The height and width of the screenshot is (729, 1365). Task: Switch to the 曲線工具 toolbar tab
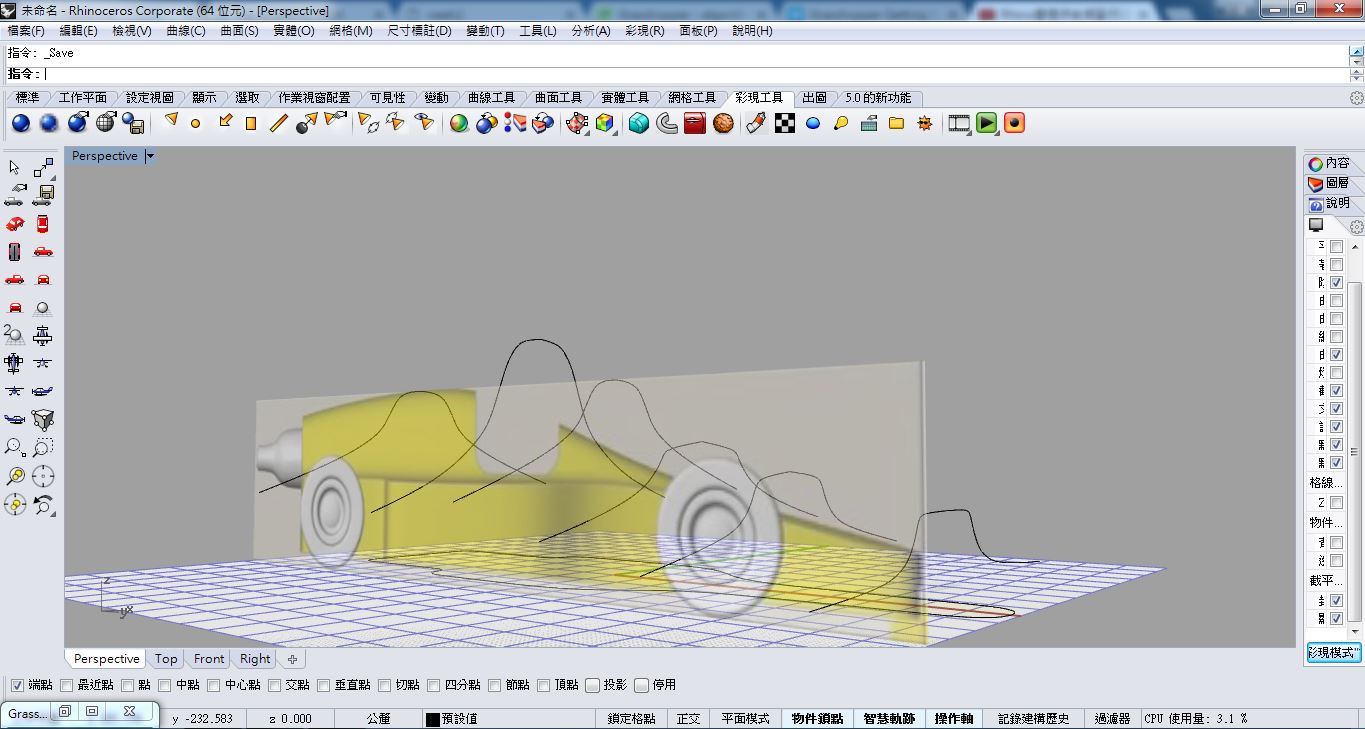click(x=491, y=98)
